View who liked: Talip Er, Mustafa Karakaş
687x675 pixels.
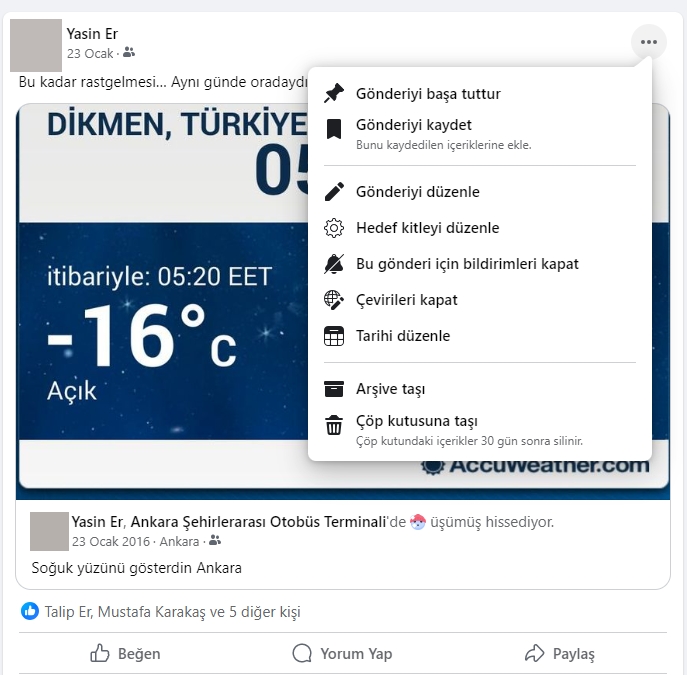tap(172, 611)
